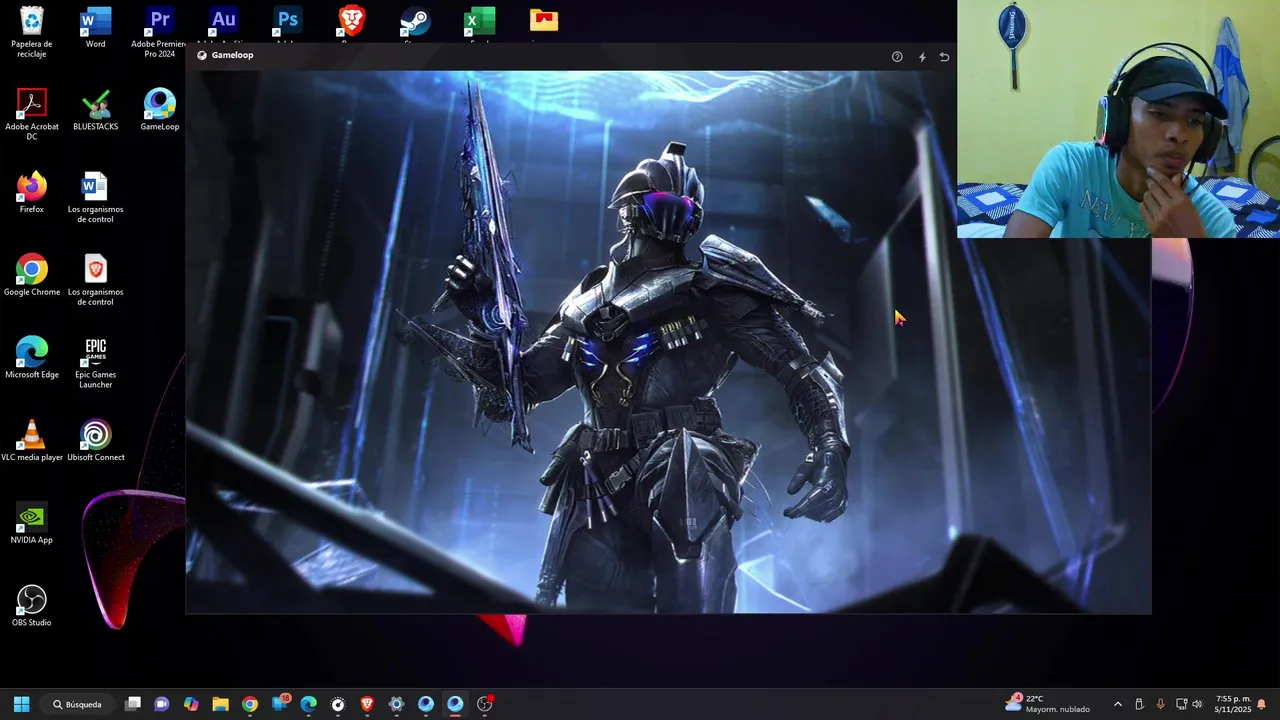Open the volume control in the system tray
Screen dimensions: 1280x720
click(1197, 704)
